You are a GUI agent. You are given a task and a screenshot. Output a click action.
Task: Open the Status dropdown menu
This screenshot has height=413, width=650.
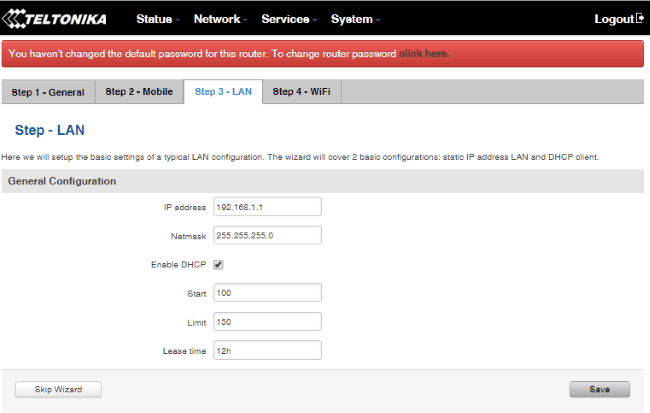click(158, 19)
